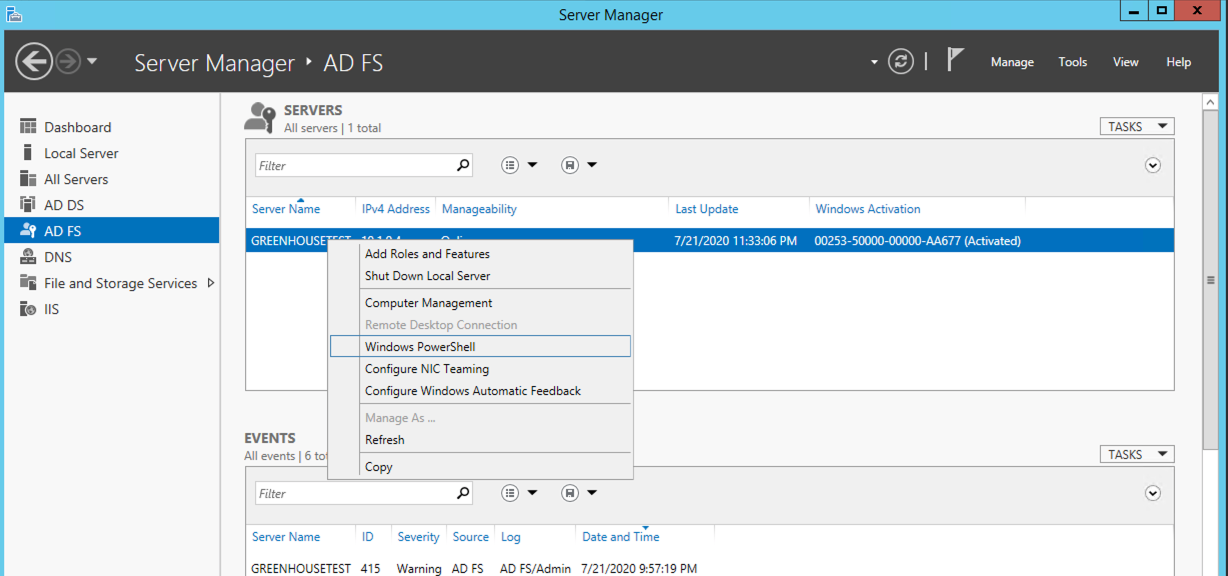Select the DNS icon in sidebar
Image resolution: width=1228 pixels, height=576 pixels.
tap(28, 257)
